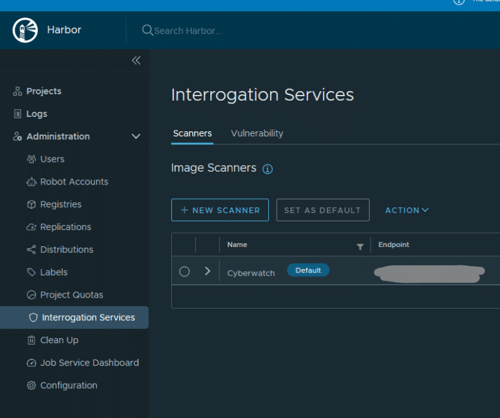Click the Image Scanners info icon
This screenshot has width=500, height=418.
point(267,169)
